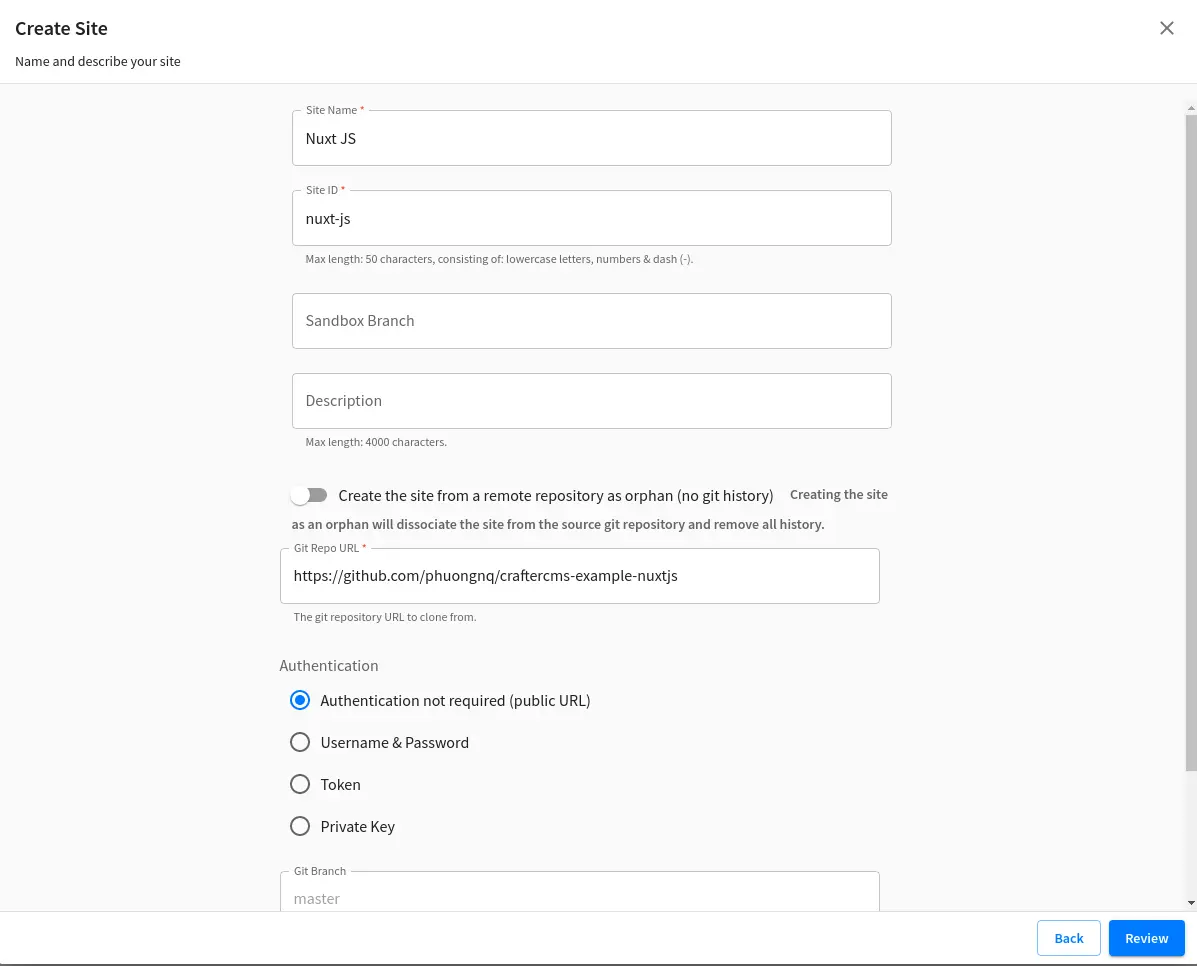Click the scrollbar up arrow
1197x966 pixels.
point(1190,106)
